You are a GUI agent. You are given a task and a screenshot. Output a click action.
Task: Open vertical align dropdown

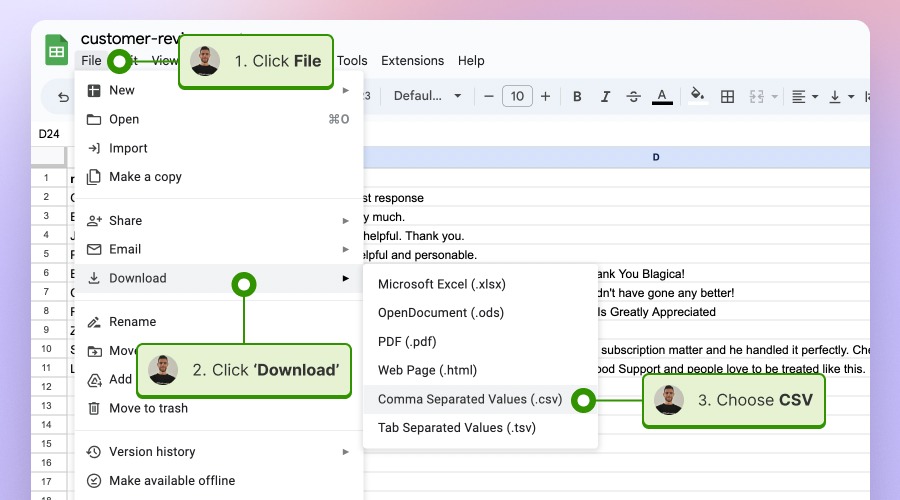coord(841,97)
